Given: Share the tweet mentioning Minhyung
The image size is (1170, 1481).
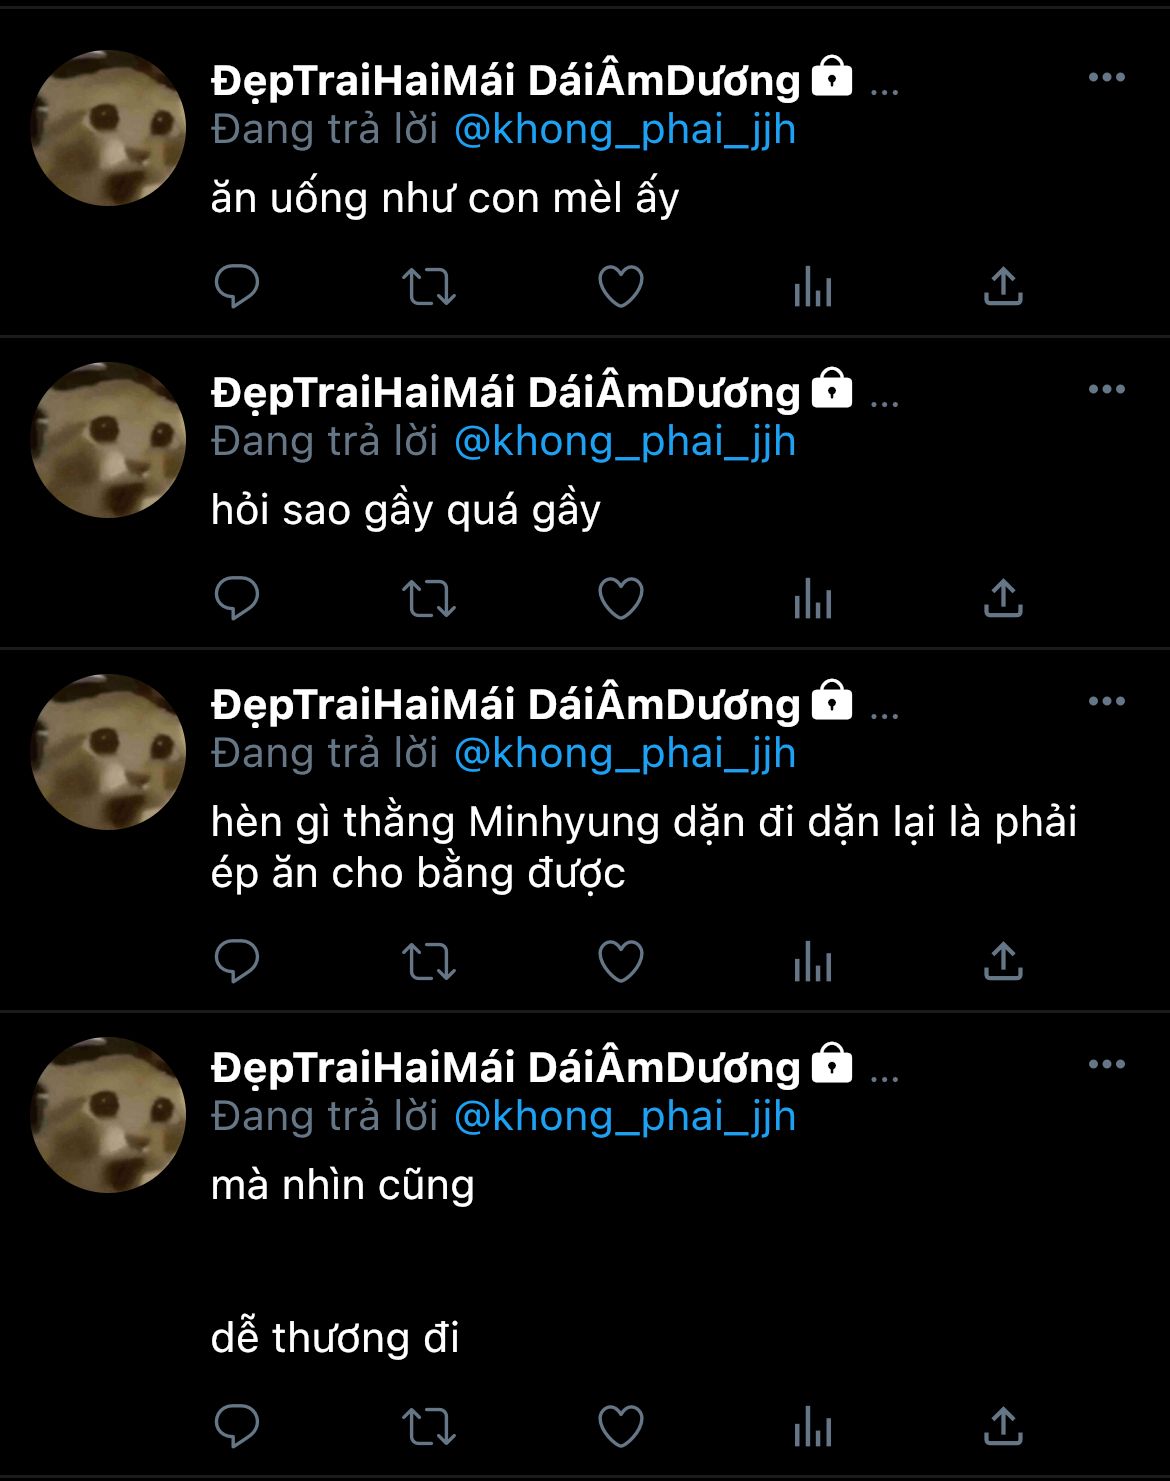Looking at the screenshot, I should coord(1003,961).
